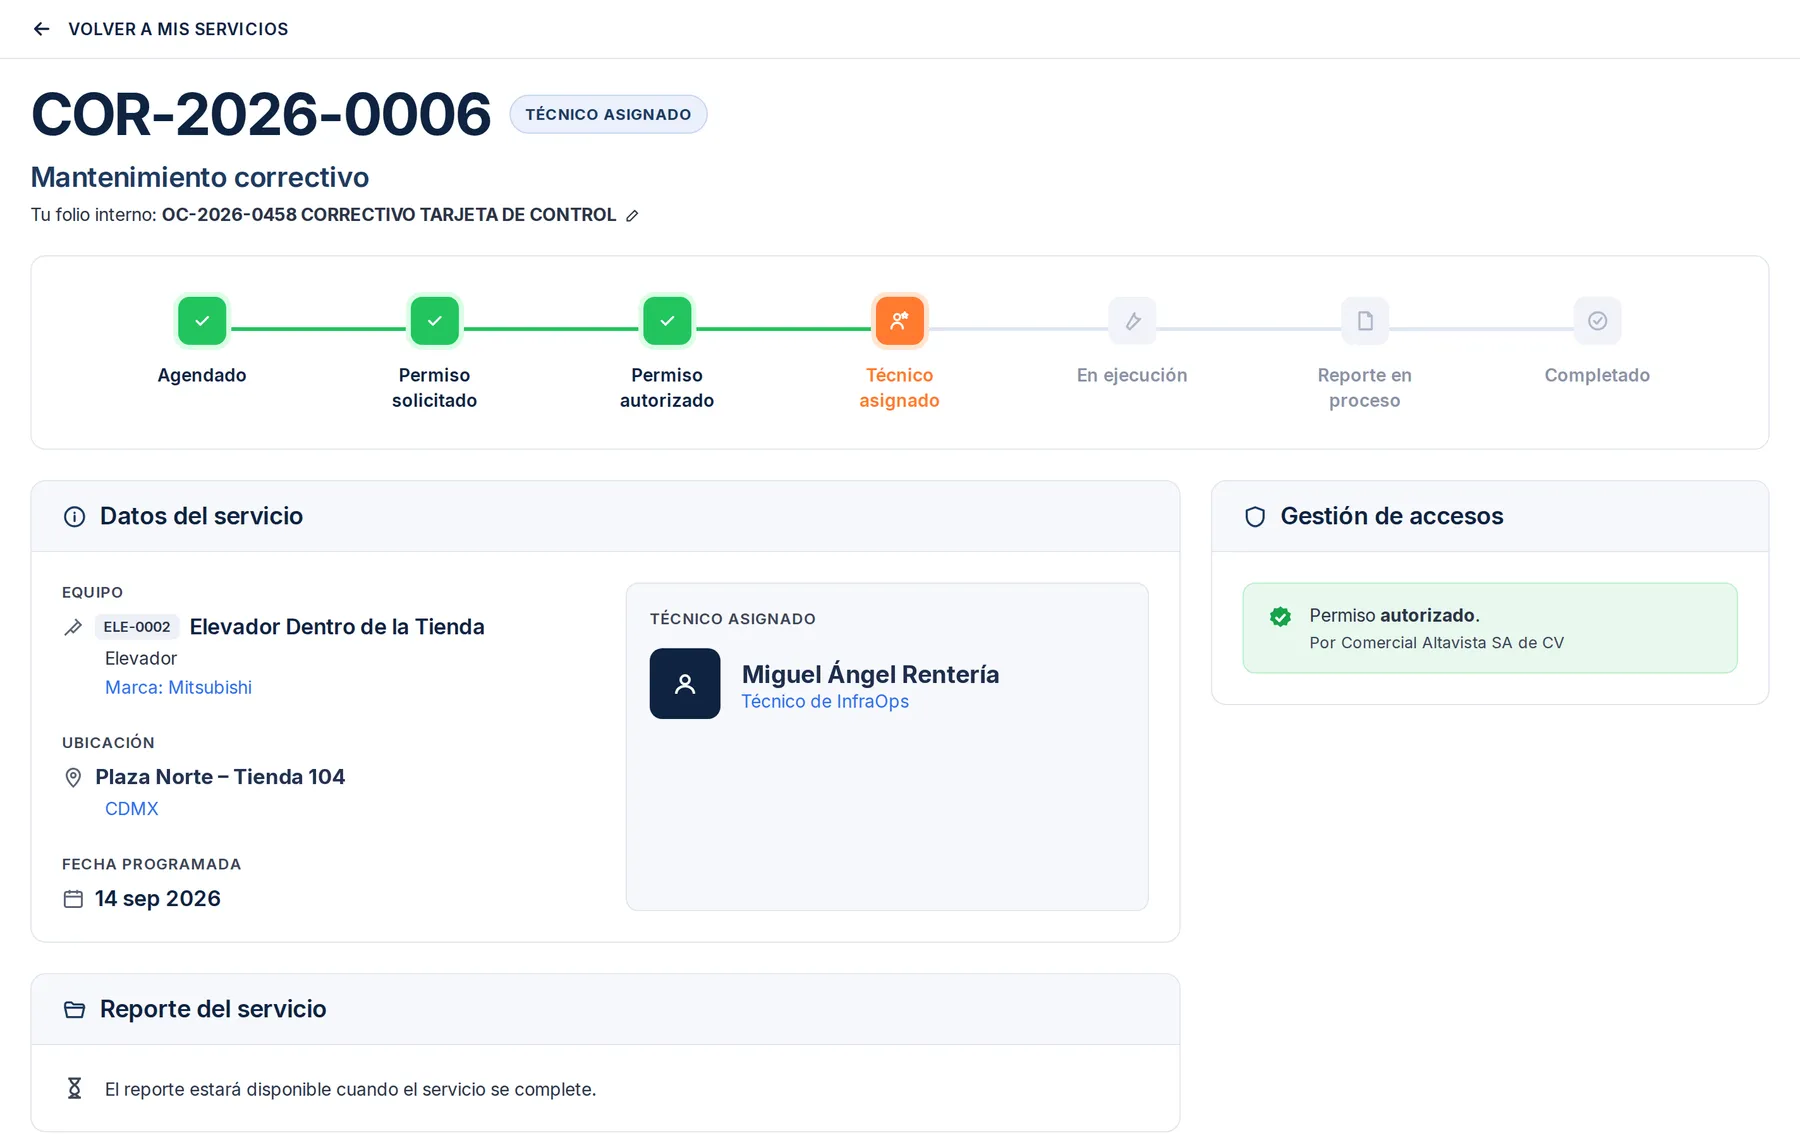Click the Reporte en proceso document icon

(1365, 321)
